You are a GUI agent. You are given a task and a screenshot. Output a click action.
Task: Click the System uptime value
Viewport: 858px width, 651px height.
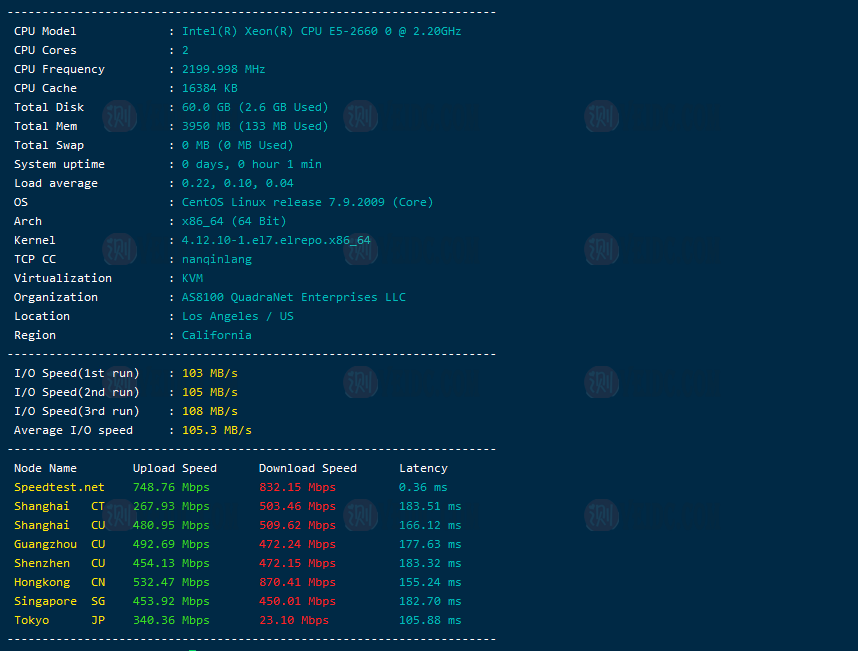click(251, 164)
